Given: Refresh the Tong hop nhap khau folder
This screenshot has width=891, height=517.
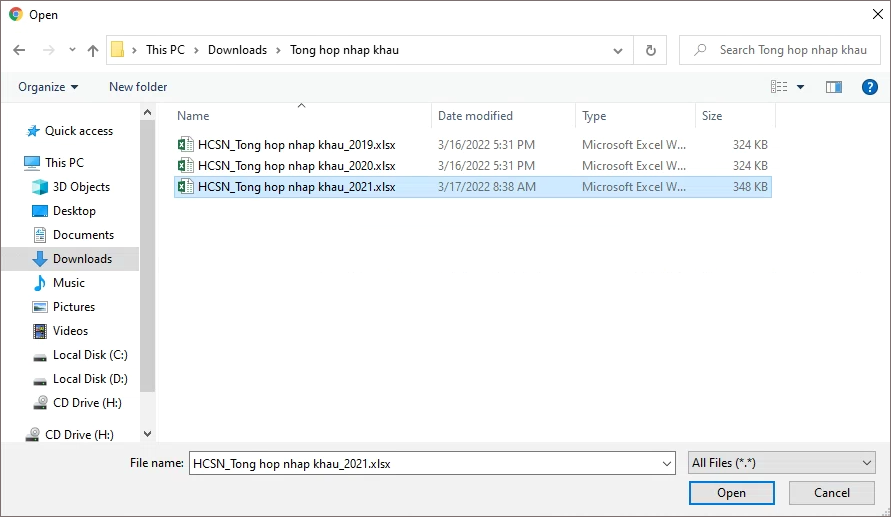Looking at the screenshot, I should click(x=651, y=50).
